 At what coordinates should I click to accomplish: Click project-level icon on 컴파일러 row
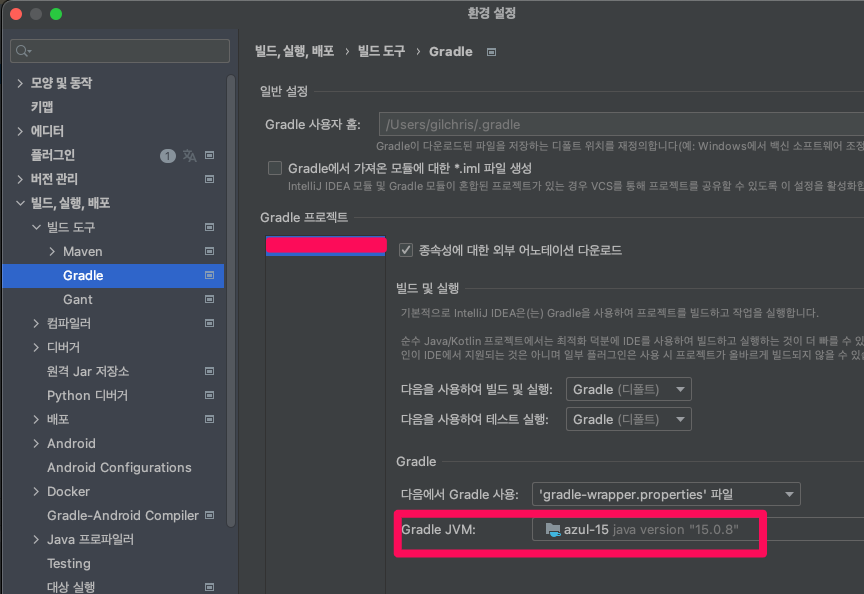point(209,323)
